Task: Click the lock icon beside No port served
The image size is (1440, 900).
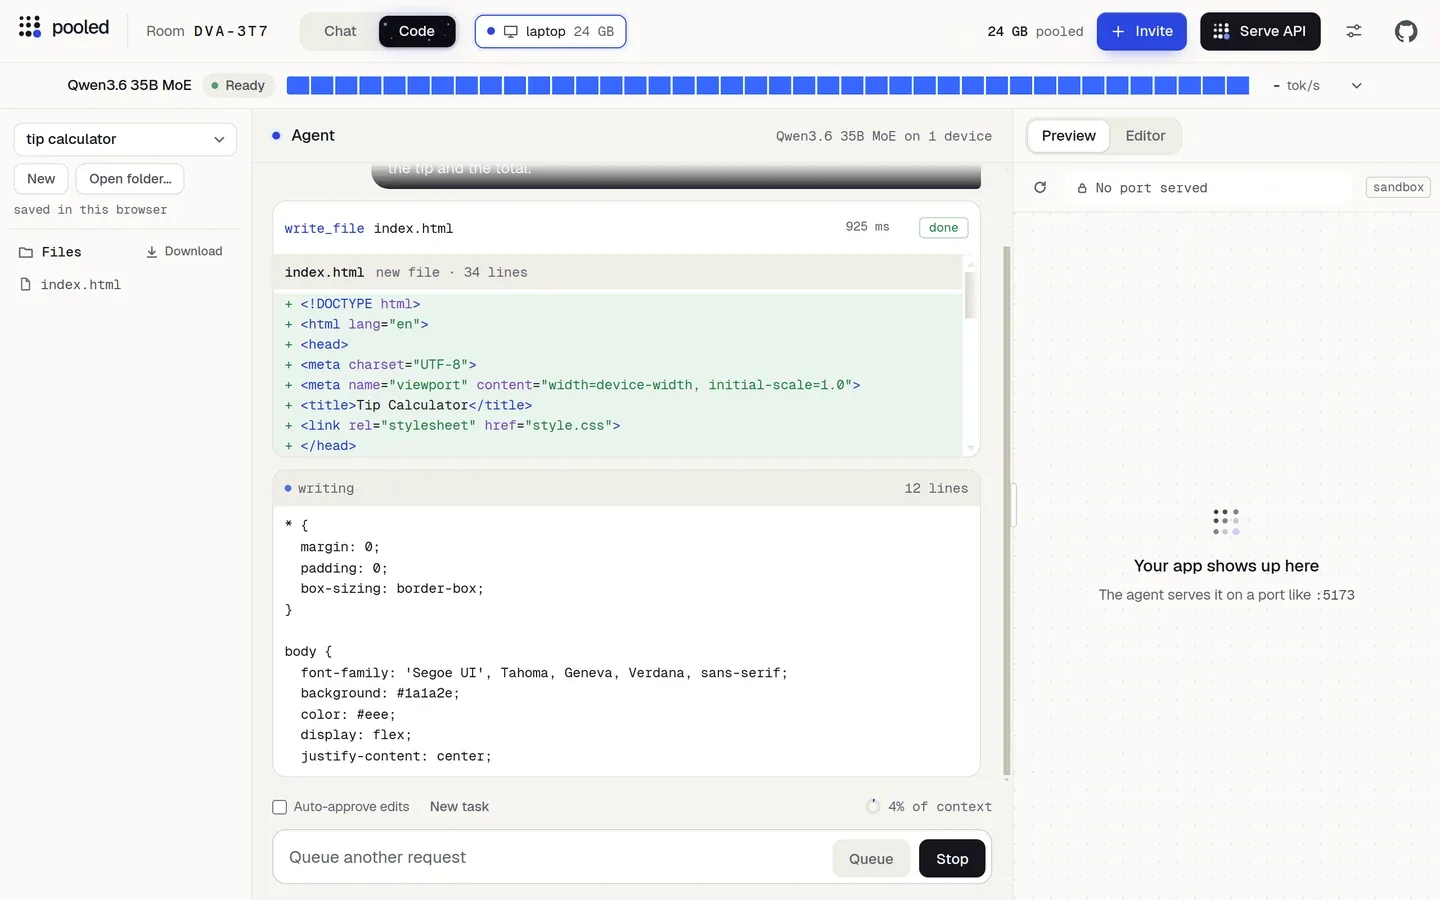Action: coord(1082,188)
